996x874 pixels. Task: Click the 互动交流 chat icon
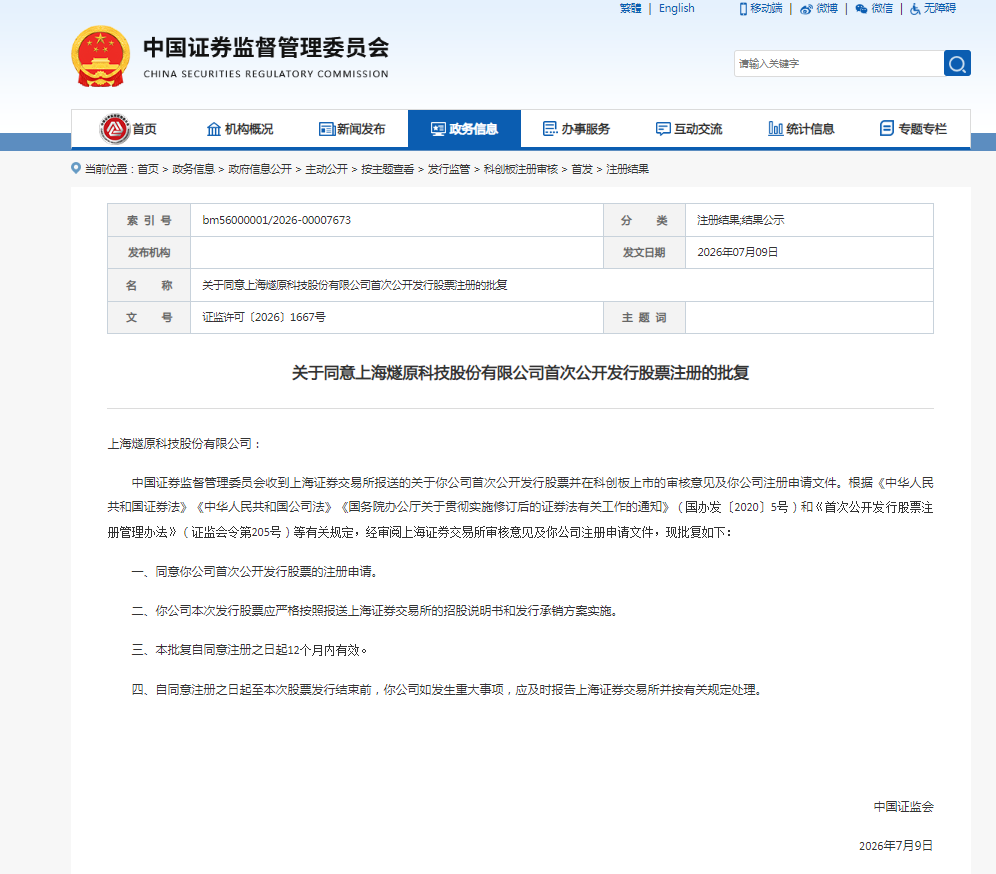[663, 129]
